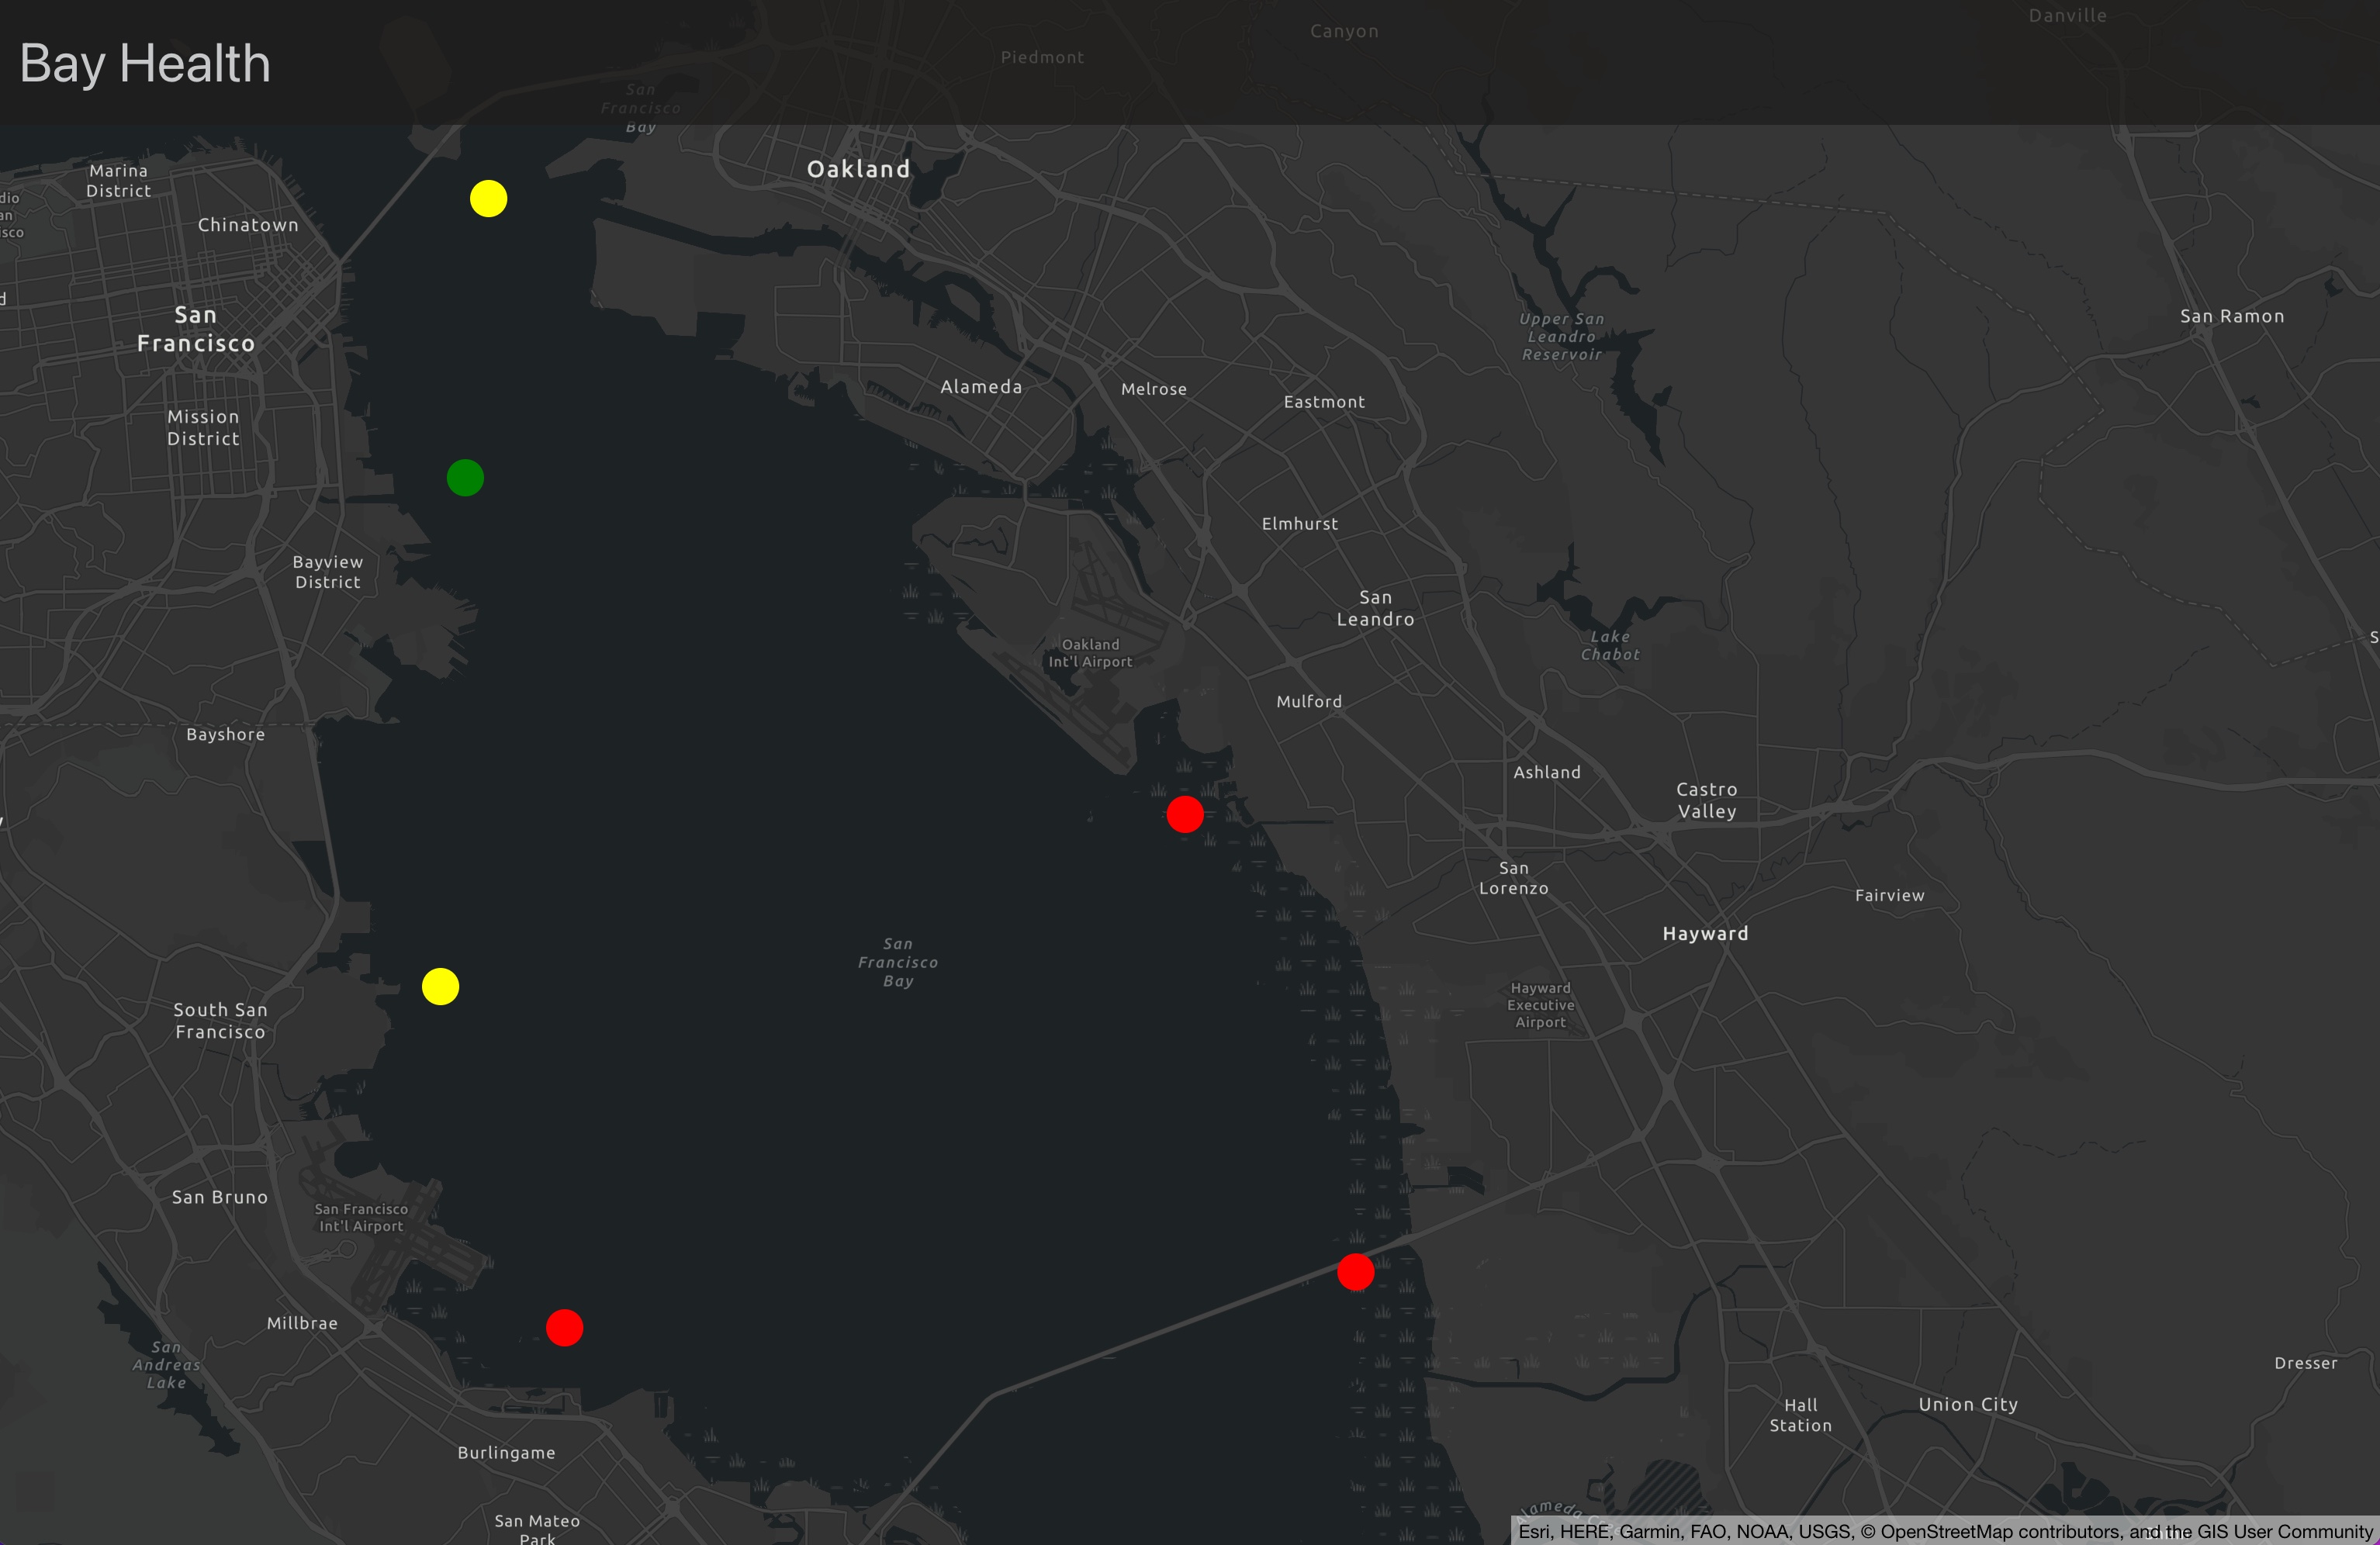This screenshot has height=1545, width=2380.
Task: Click the Oakland Int'l Airport label
Action: click(1090, 653)
